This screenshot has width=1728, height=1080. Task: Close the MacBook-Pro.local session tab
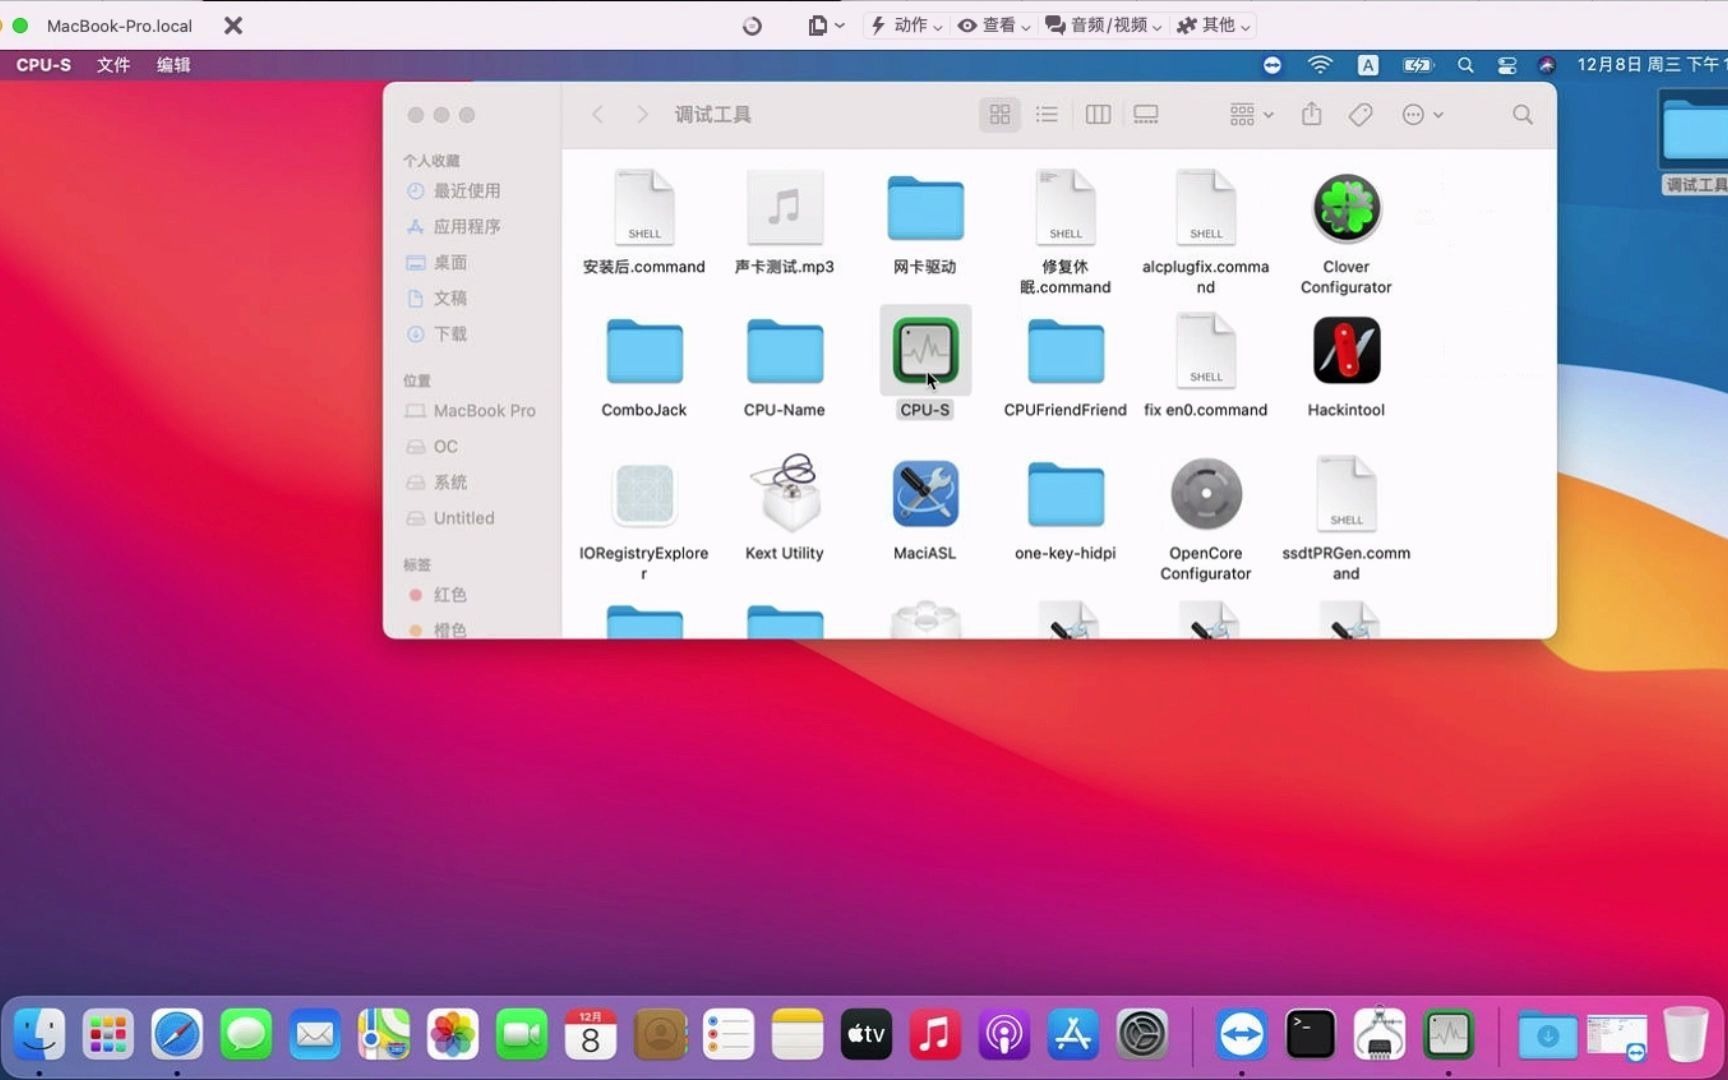(x=233, y=25)
